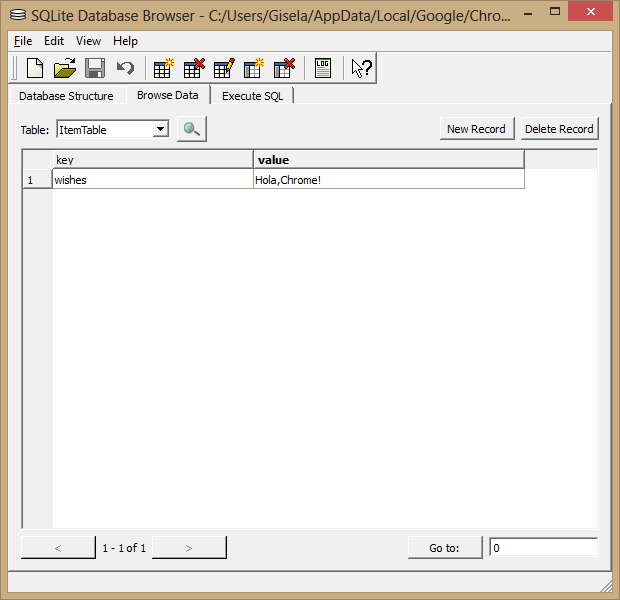This screenshot has height=600, width=620.
Task: Close the SQLite Database Browser window
Action: pyautogui.click(x=591, y=11)
